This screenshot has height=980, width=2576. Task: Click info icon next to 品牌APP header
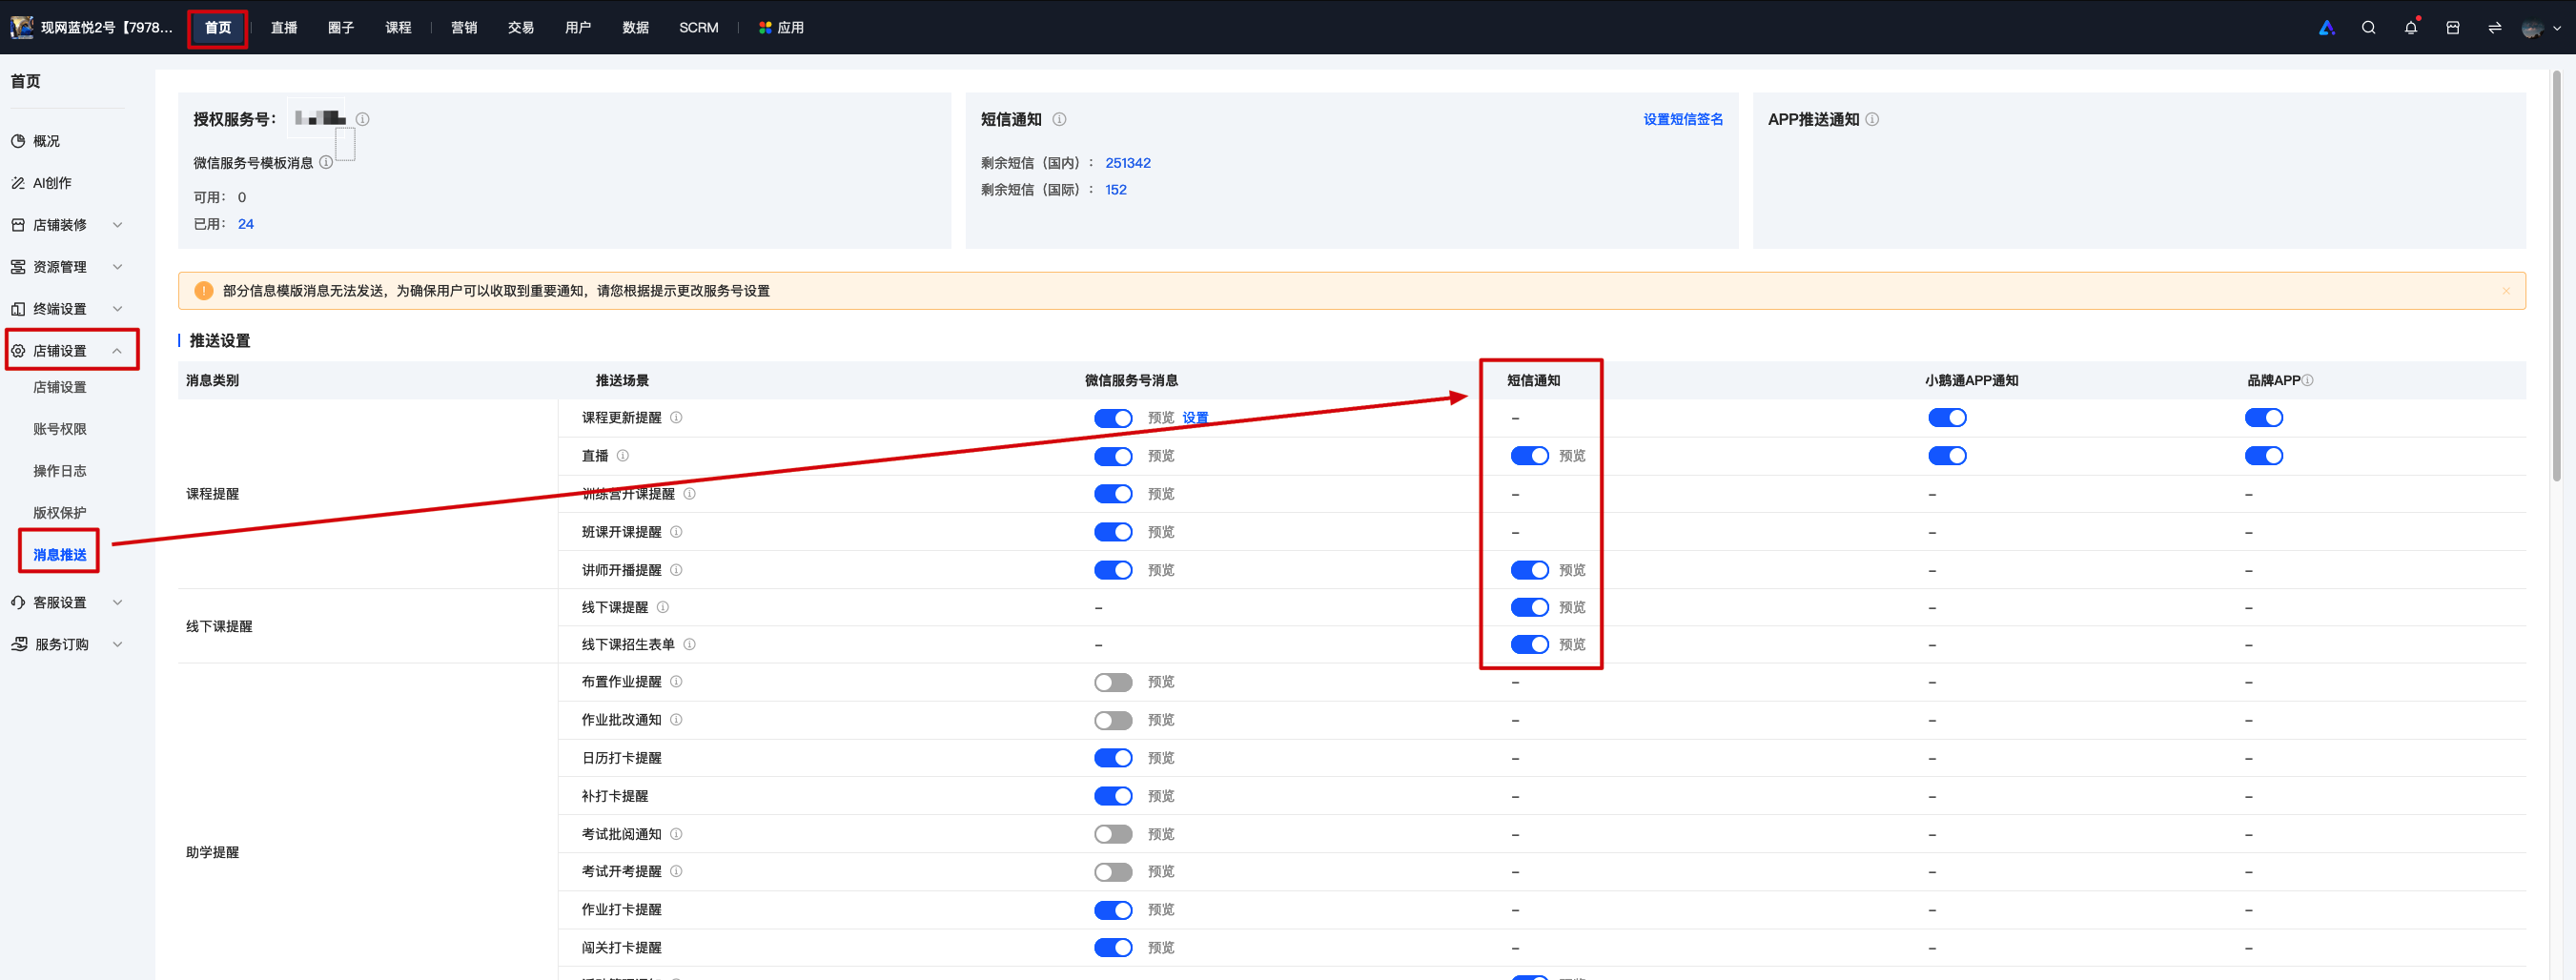pos(2307,380)
